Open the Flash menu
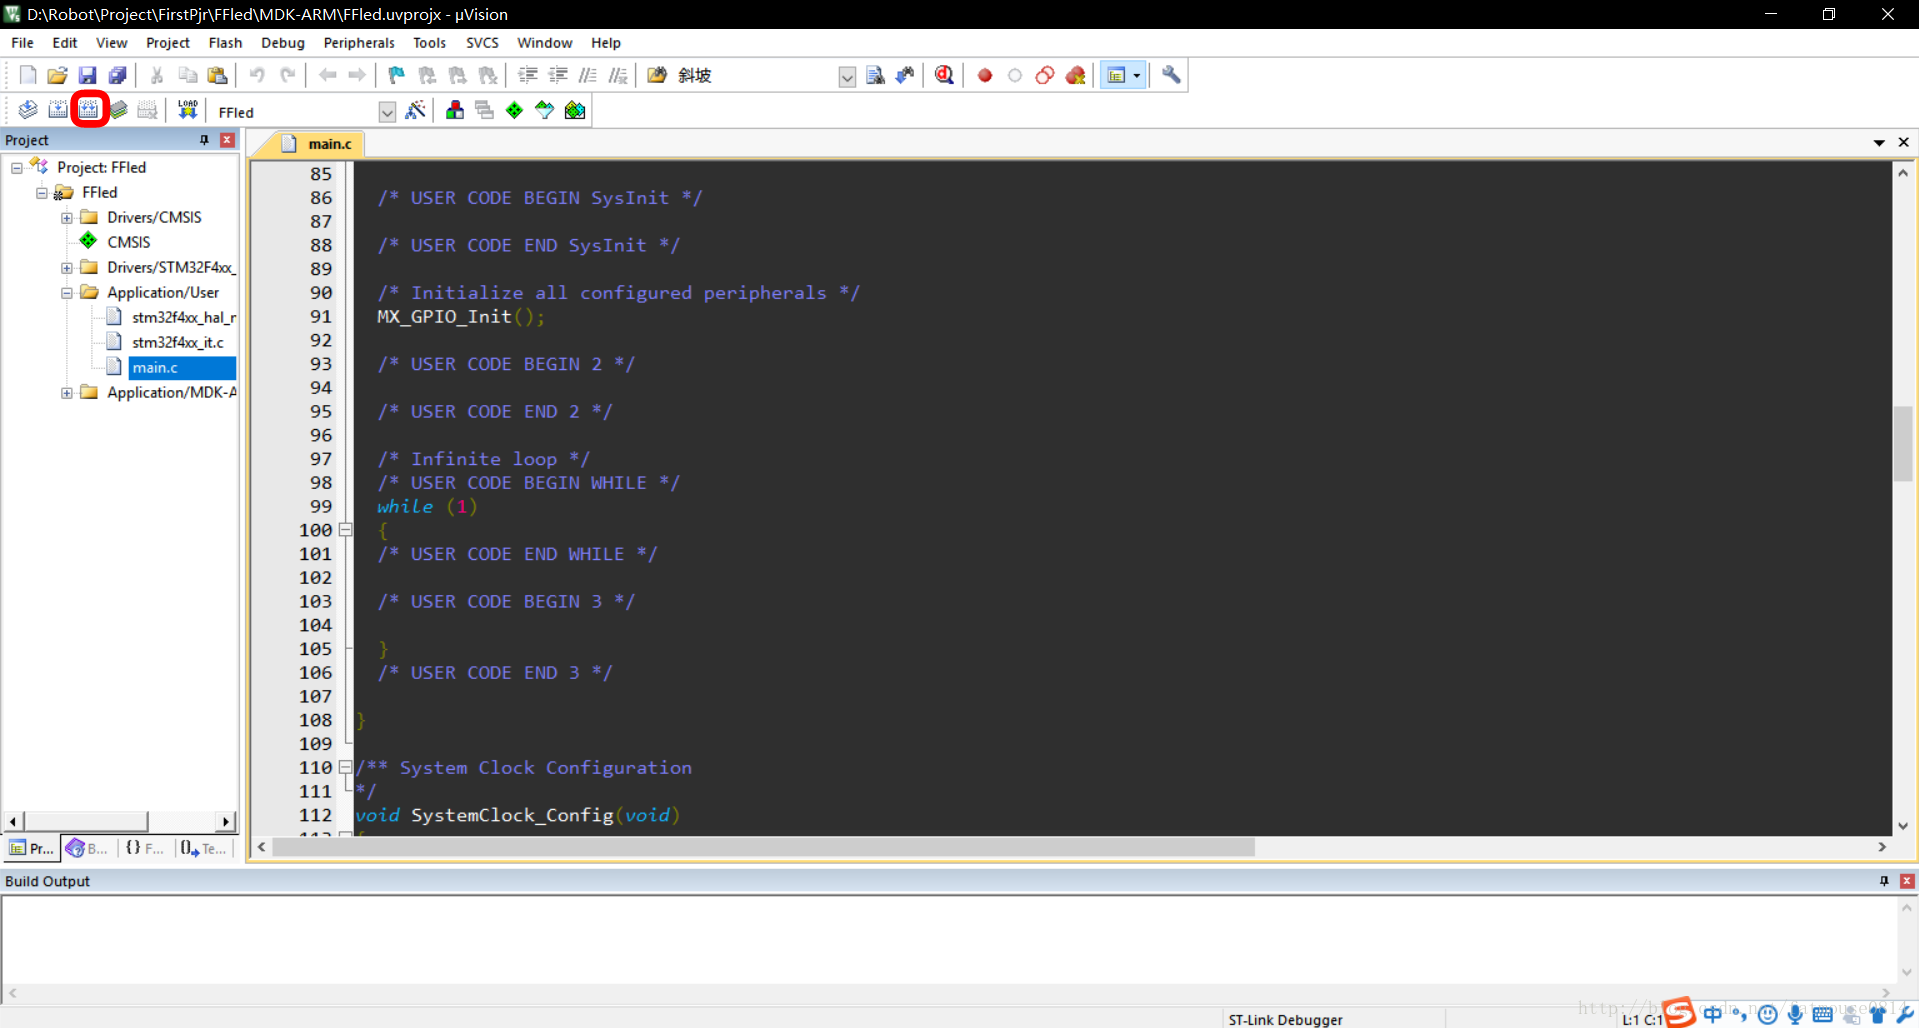The height and width of the screenshot is (1028, 1919). tap(225, 43)
